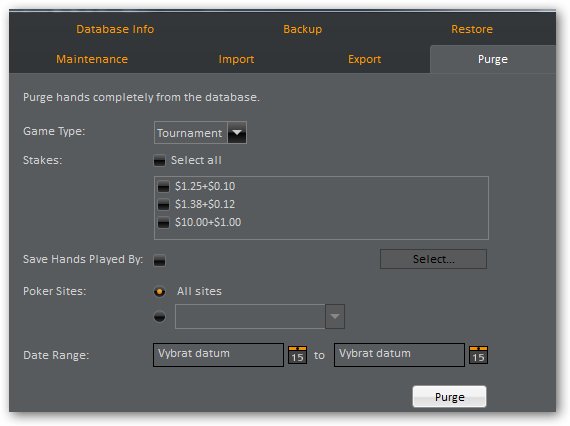Go to the Restore tab
The image size is (570, 426).
click(472, 29)
